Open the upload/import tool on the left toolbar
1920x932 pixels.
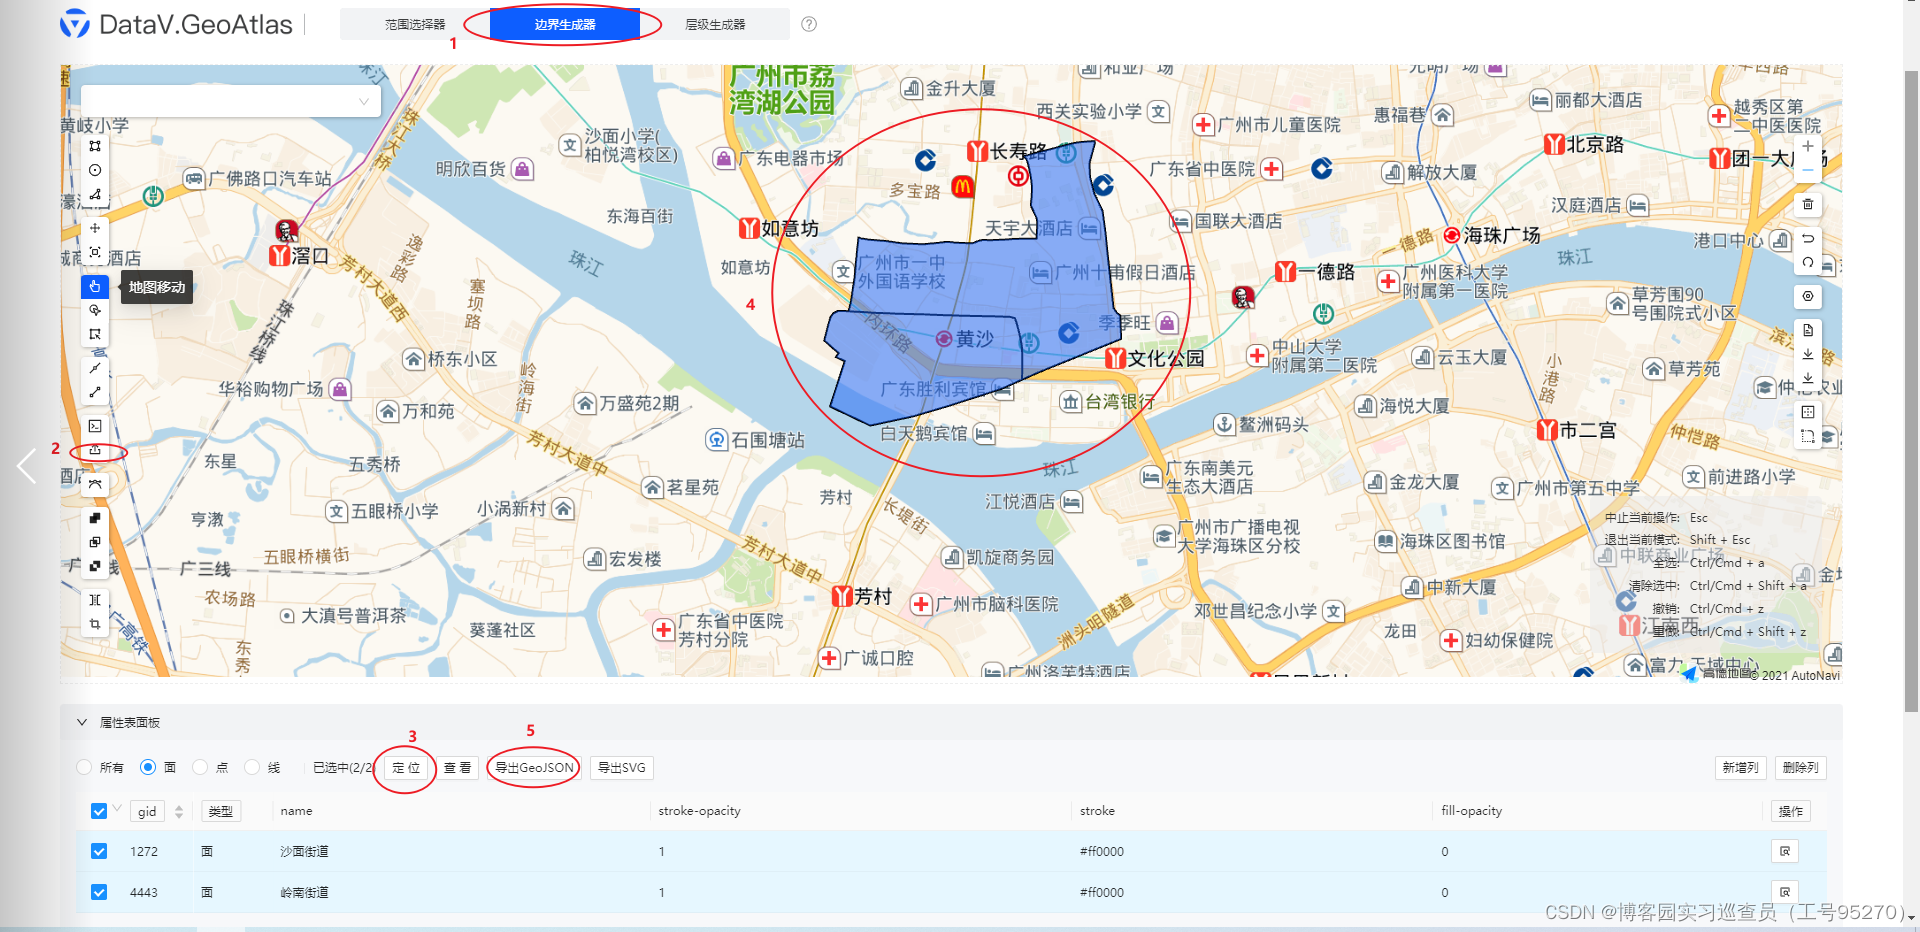[95, 451]
